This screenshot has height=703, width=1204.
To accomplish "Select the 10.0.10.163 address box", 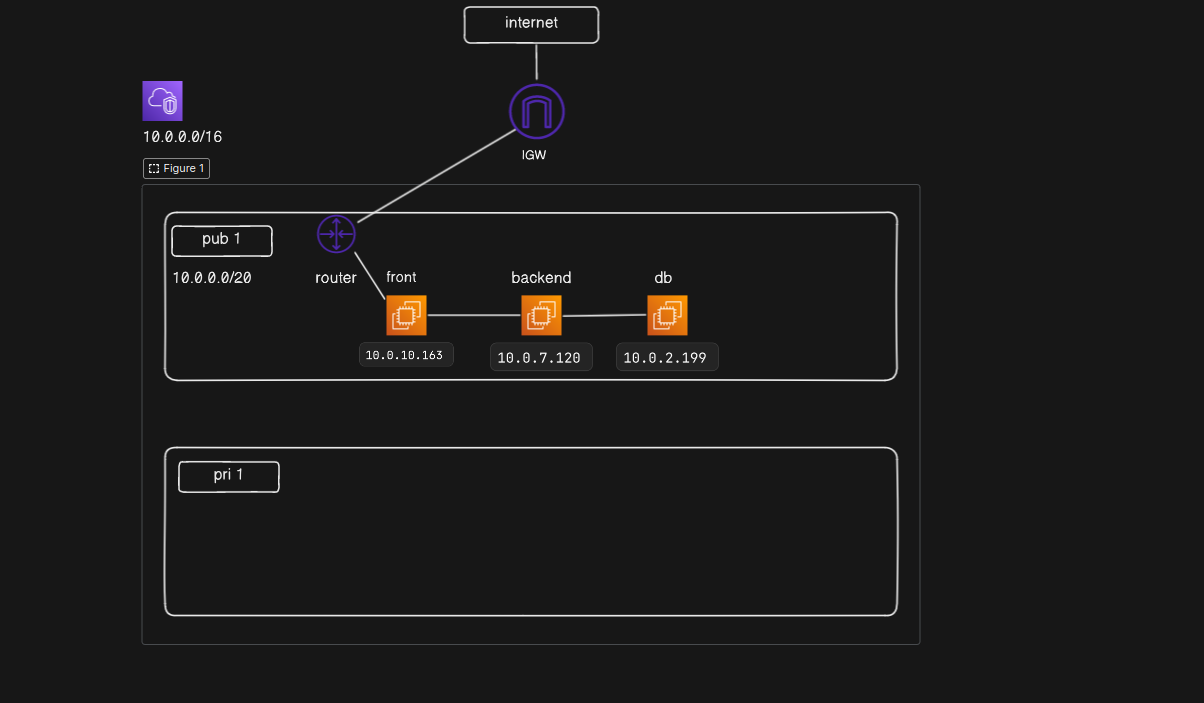I will coord(406,355).
